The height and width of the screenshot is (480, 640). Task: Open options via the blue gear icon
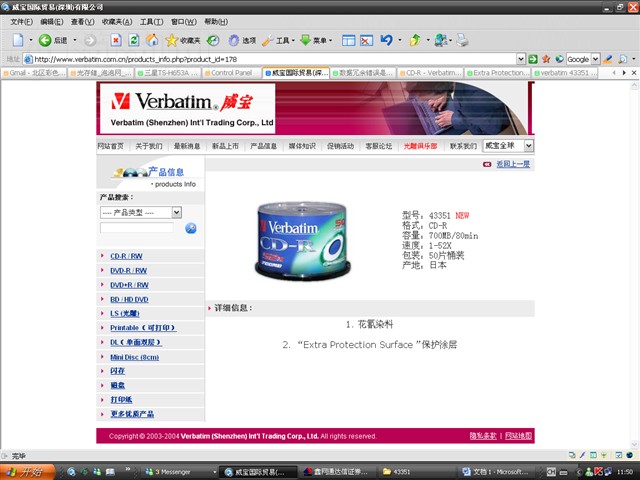[233, 40]
